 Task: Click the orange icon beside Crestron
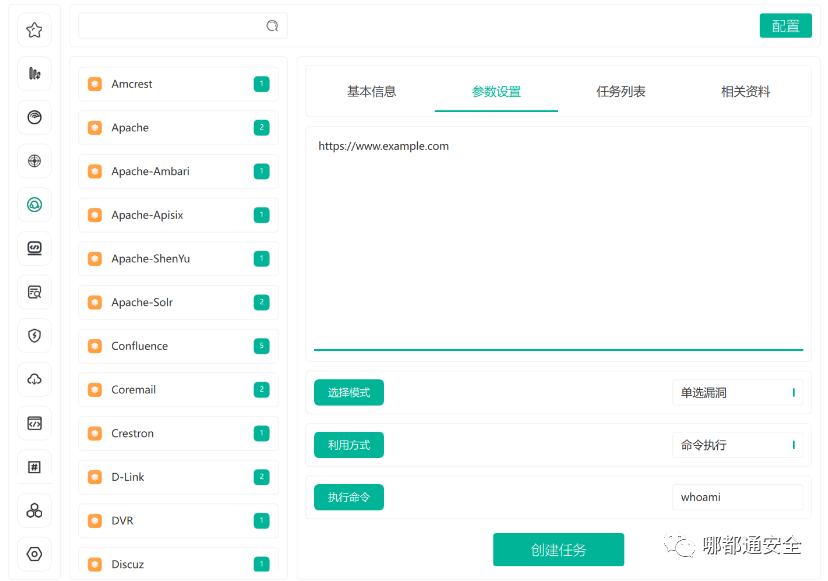click(x=95, y=434)
